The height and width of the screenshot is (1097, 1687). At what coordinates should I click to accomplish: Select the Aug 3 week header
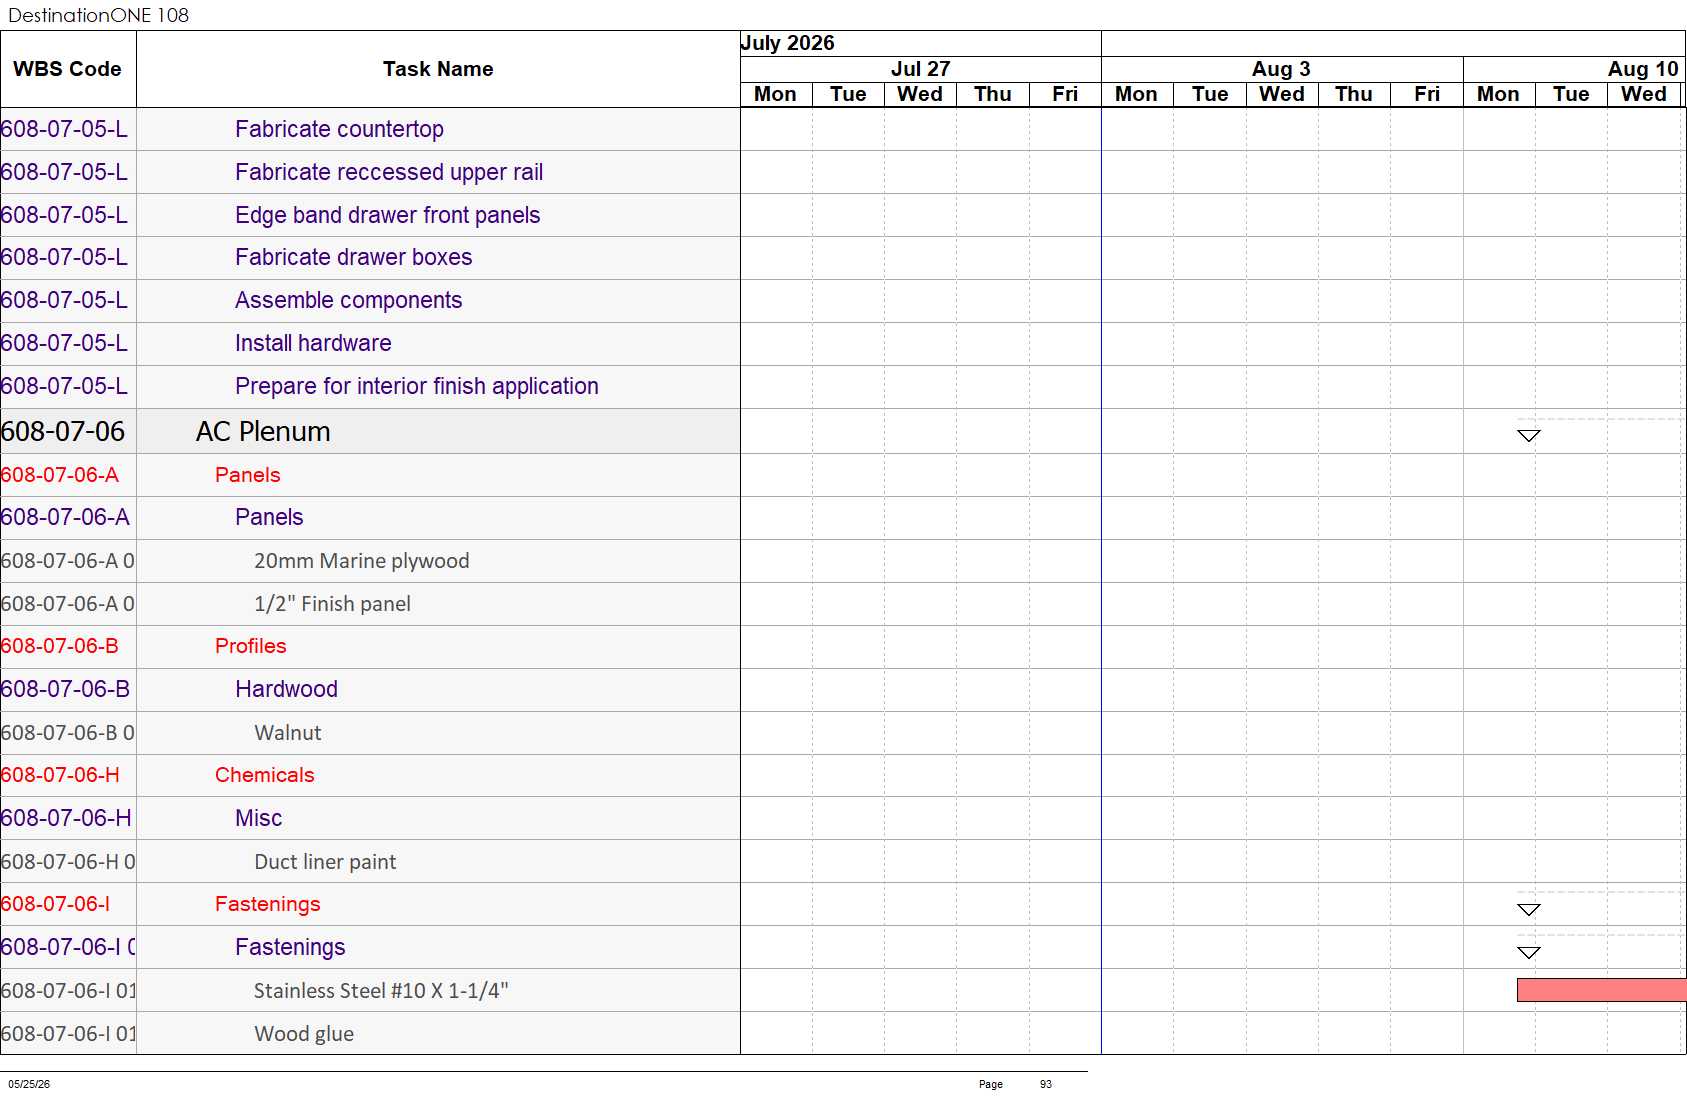tap(1282, 69)
